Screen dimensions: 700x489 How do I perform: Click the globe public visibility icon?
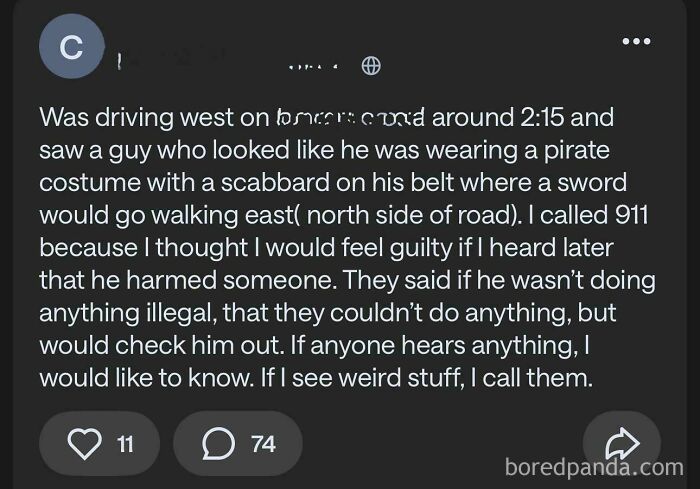coord(371,66)
